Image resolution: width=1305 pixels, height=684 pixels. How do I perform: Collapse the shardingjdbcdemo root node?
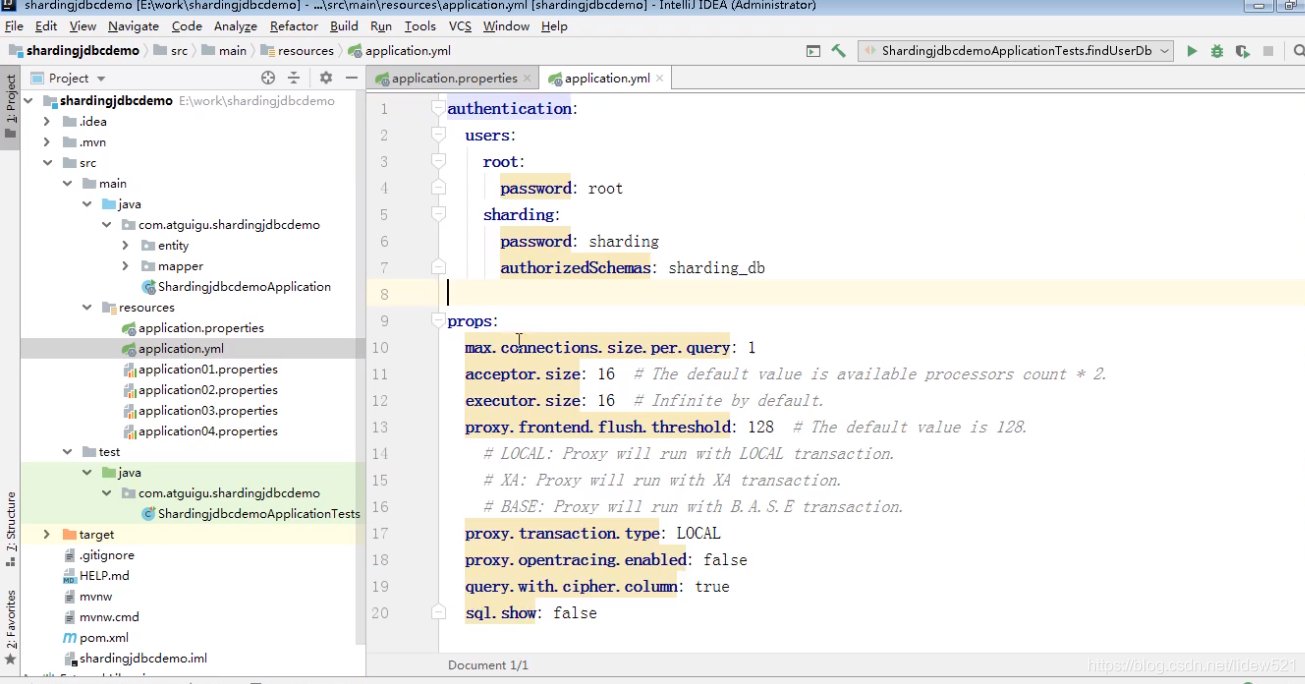point(28,101)
